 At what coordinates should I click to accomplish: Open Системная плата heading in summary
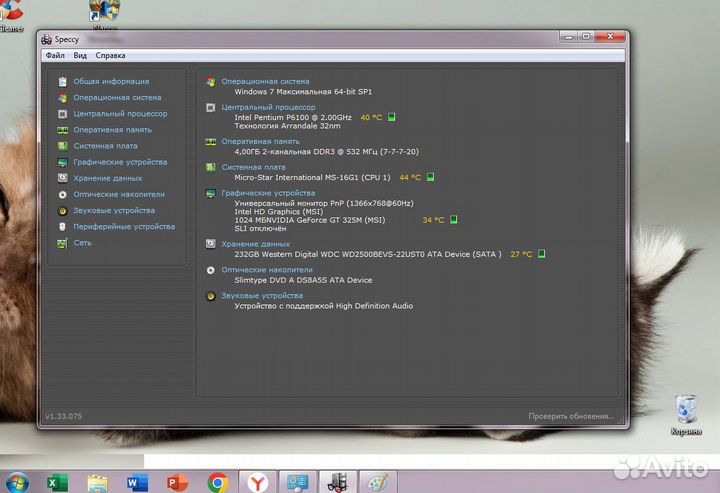click(x=253, y=167)
